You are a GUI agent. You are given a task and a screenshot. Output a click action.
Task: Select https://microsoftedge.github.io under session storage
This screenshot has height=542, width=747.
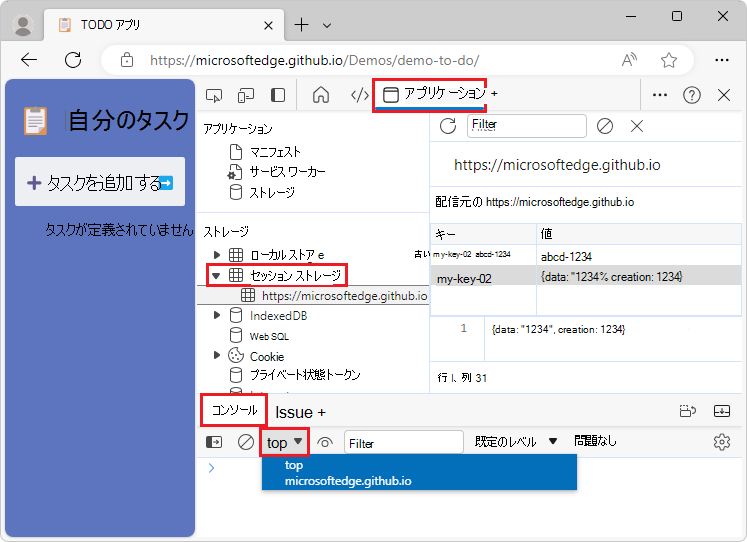[344, 295]
